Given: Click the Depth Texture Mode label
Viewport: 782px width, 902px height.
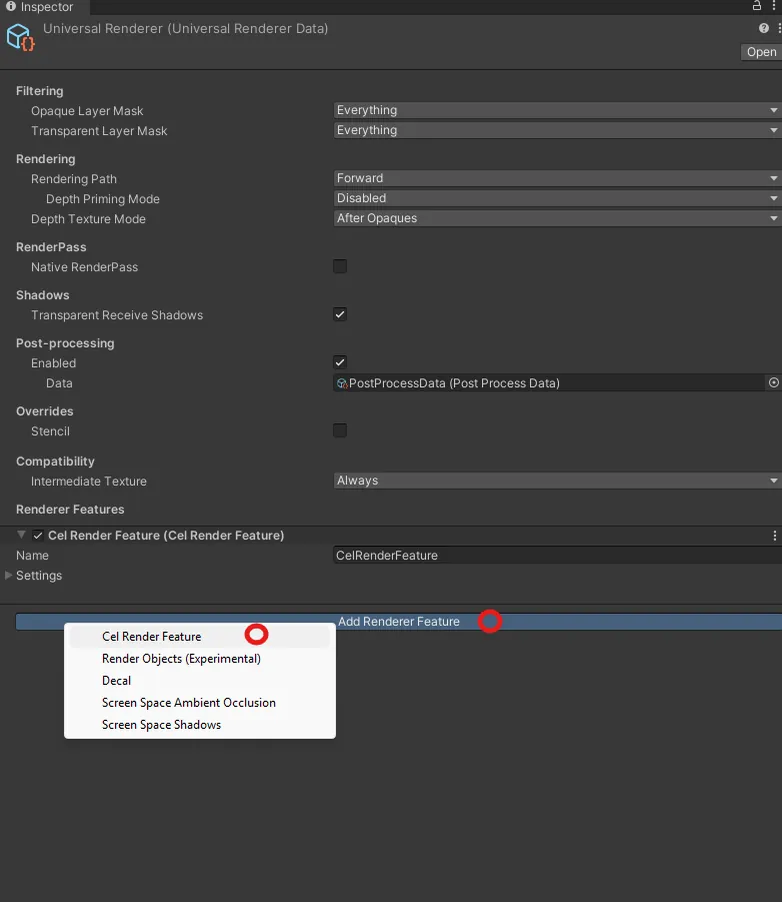Looking at the screenshot, I should click(x=88, y=219).
